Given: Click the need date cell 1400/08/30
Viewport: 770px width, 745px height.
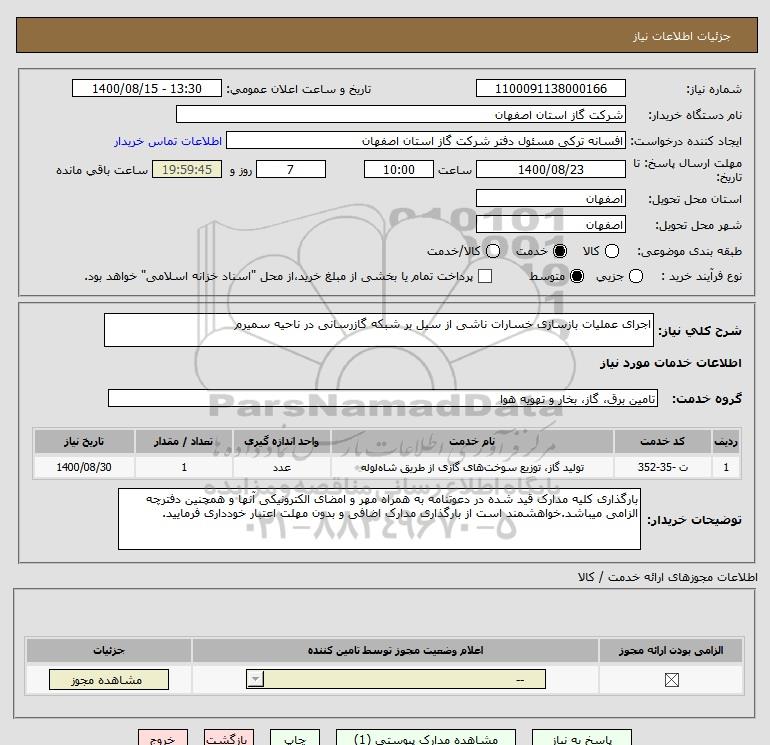Looking at the screenshot, I should point(84,467).
